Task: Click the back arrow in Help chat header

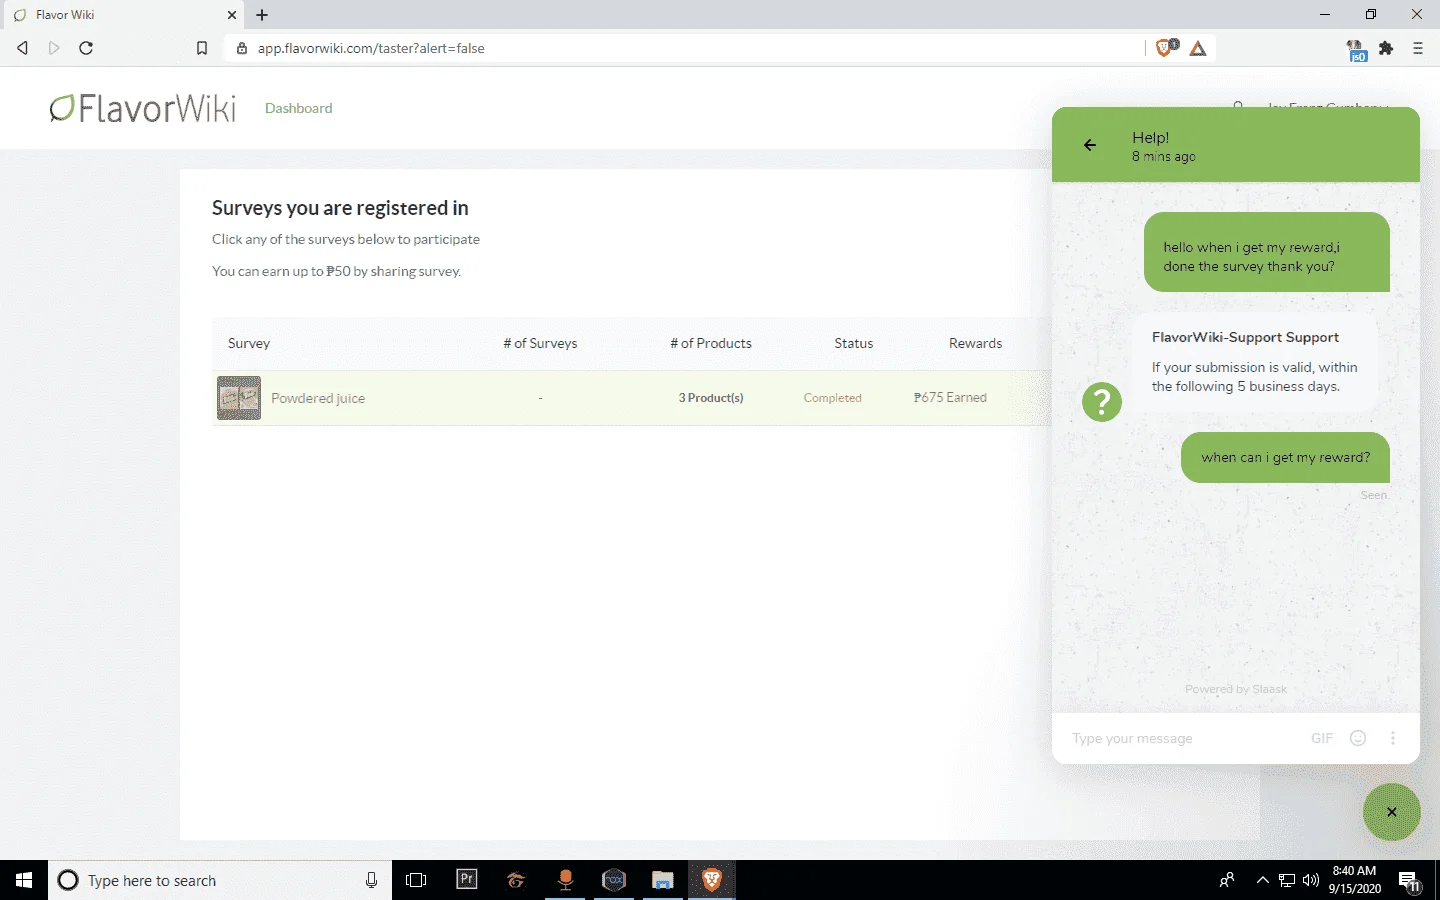Action: (x=1090, y=145)
